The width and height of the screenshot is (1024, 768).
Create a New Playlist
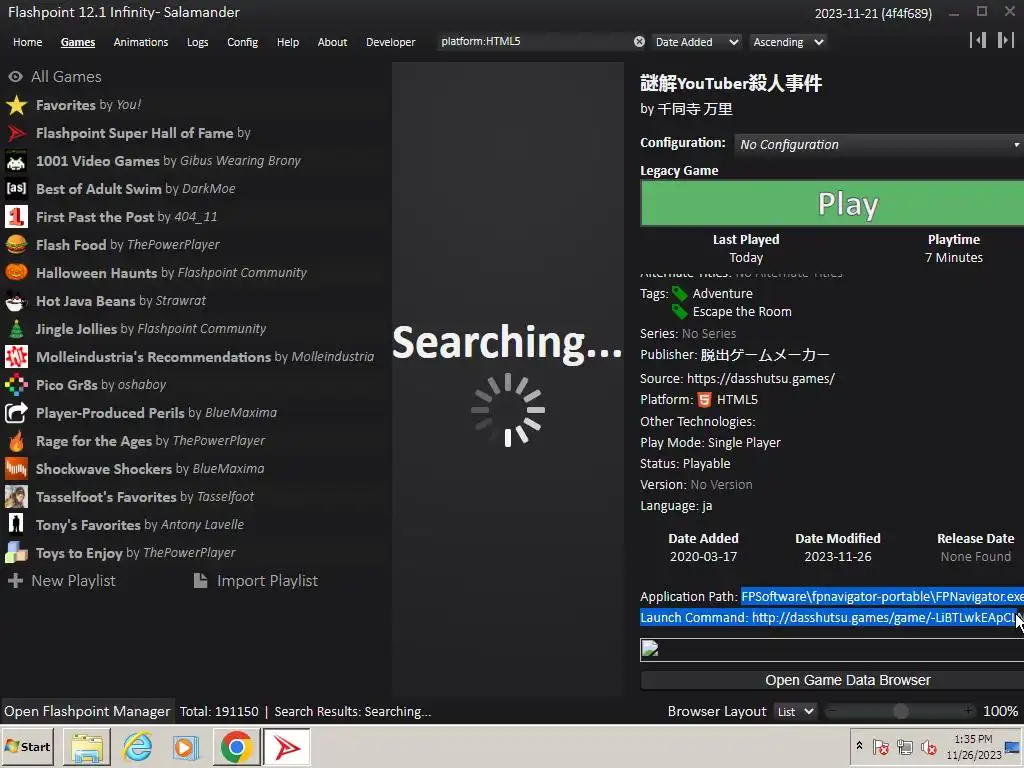pos(61,581)
